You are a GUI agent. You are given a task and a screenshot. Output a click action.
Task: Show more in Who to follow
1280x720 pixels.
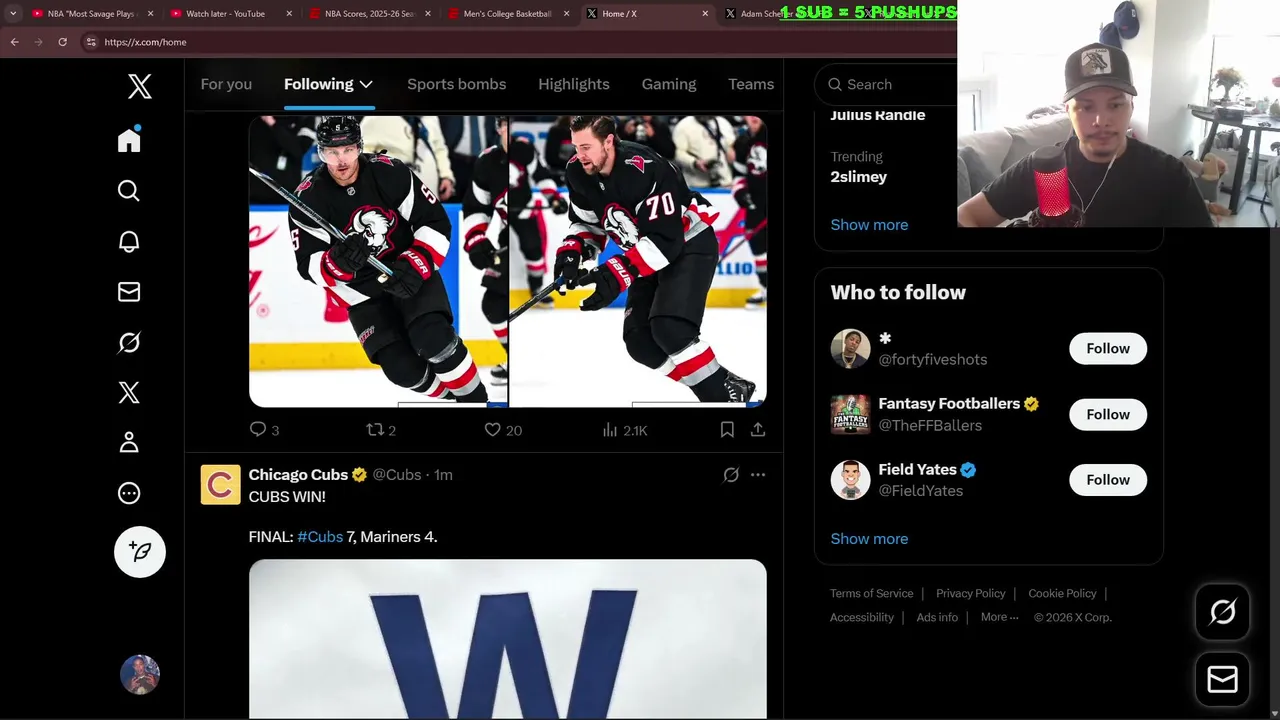click(869, 538)
